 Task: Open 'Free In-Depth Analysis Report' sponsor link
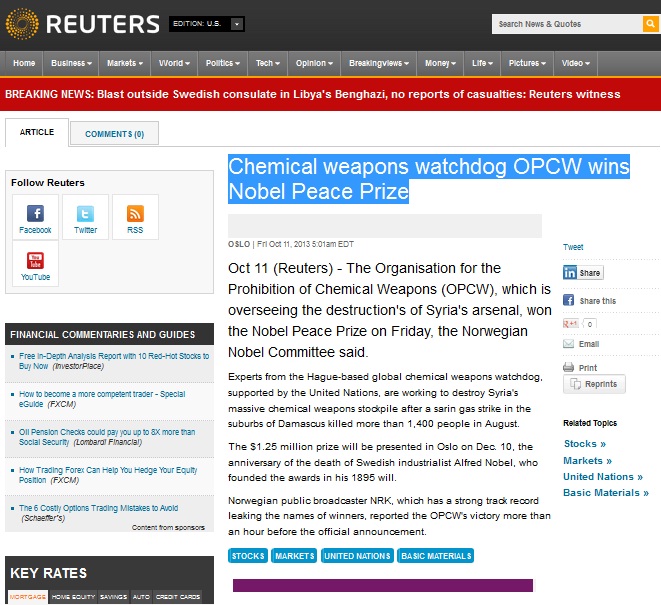(114, 361)
